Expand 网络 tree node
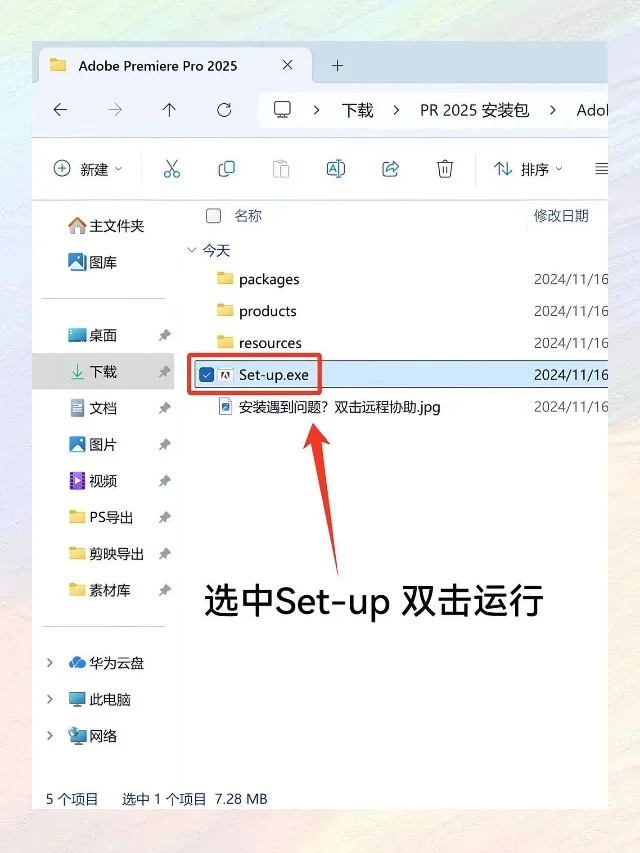The height and width of the screenshot is (853, 640). coord(50,735)
